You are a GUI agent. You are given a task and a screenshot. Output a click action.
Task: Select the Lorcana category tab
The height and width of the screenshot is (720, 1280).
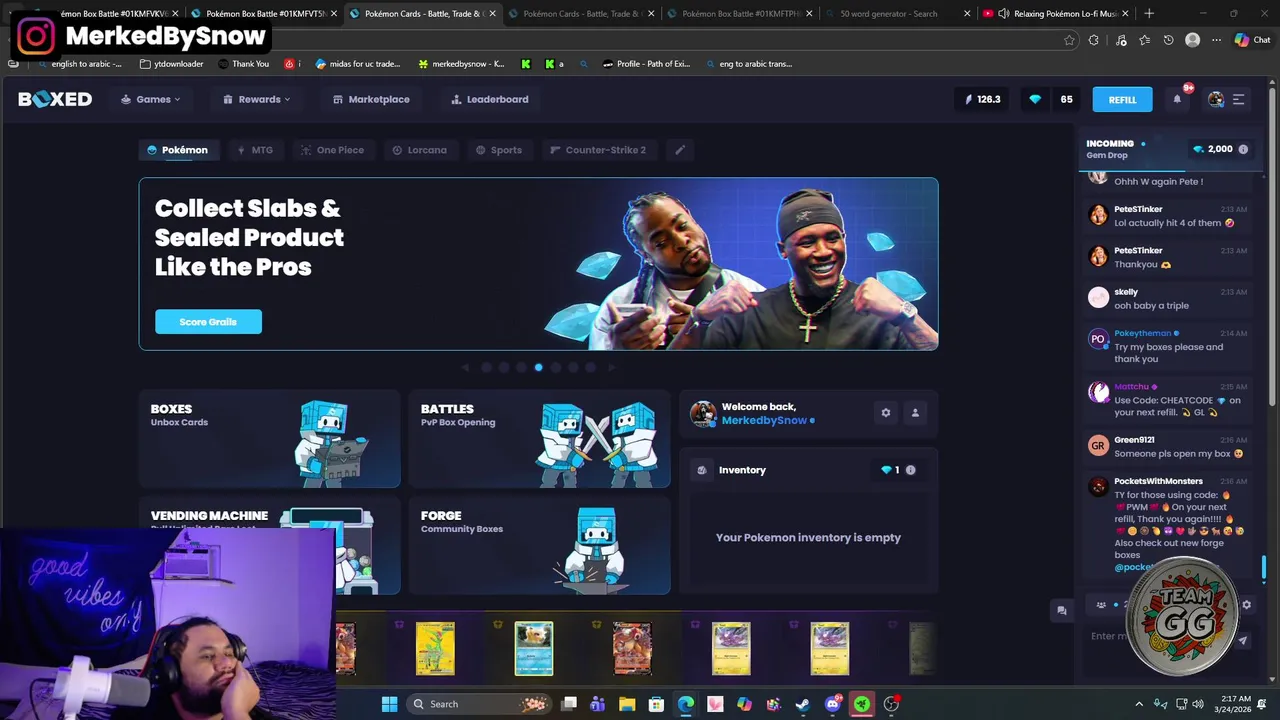click(x=419, y=150)
